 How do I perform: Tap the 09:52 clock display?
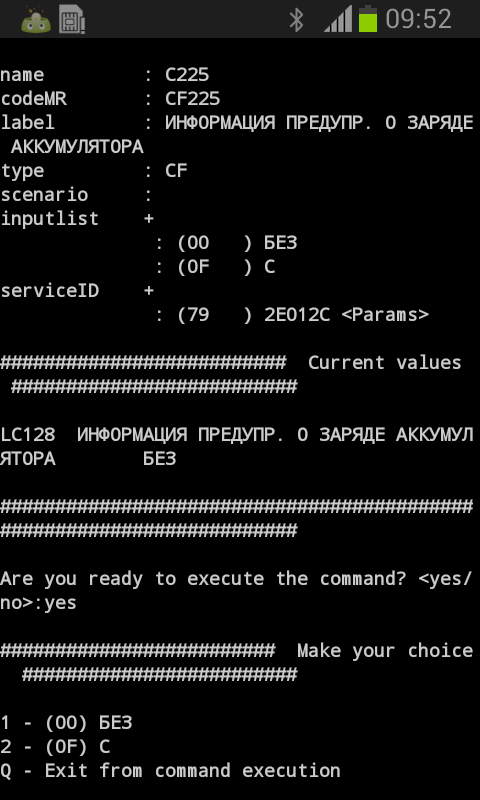pyautogui.click(x=419, y=20)
